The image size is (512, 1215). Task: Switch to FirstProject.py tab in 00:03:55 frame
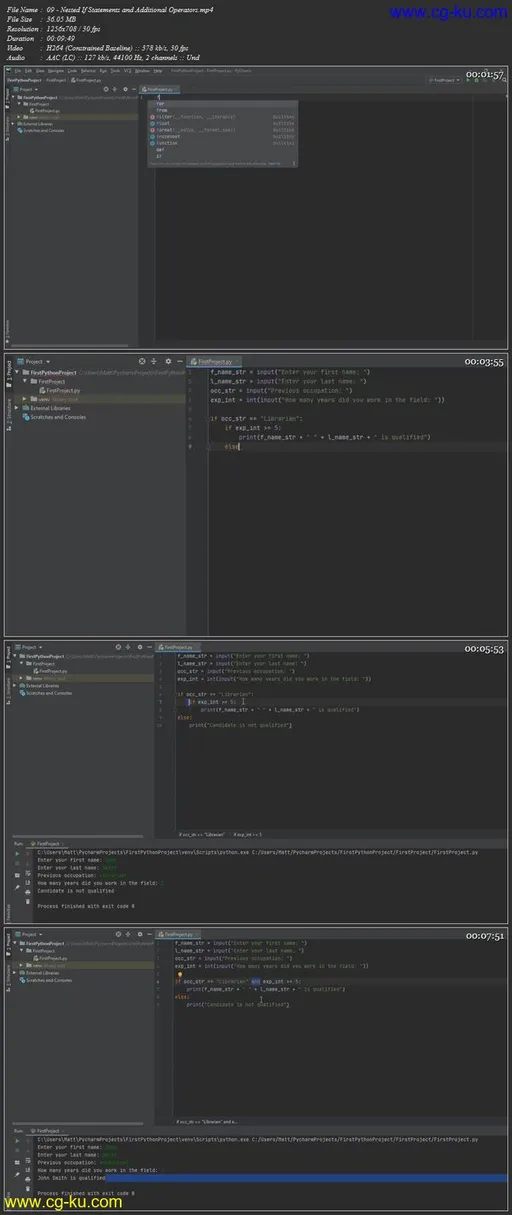click(x=214, y=361)
